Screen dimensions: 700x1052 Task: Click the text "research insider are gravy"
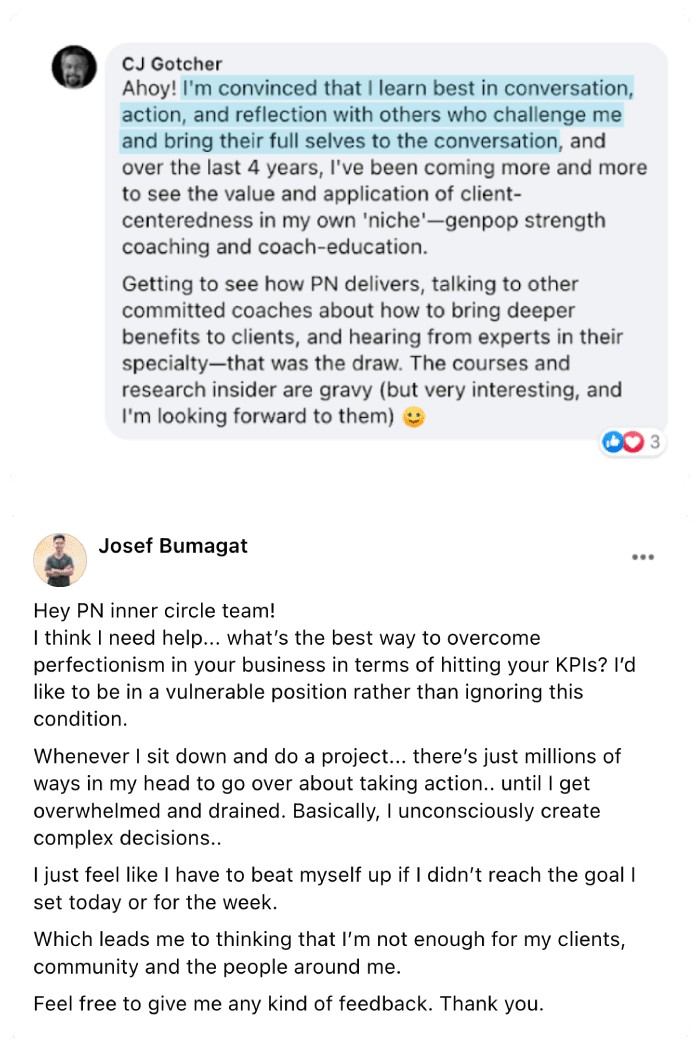pos(247,389)
